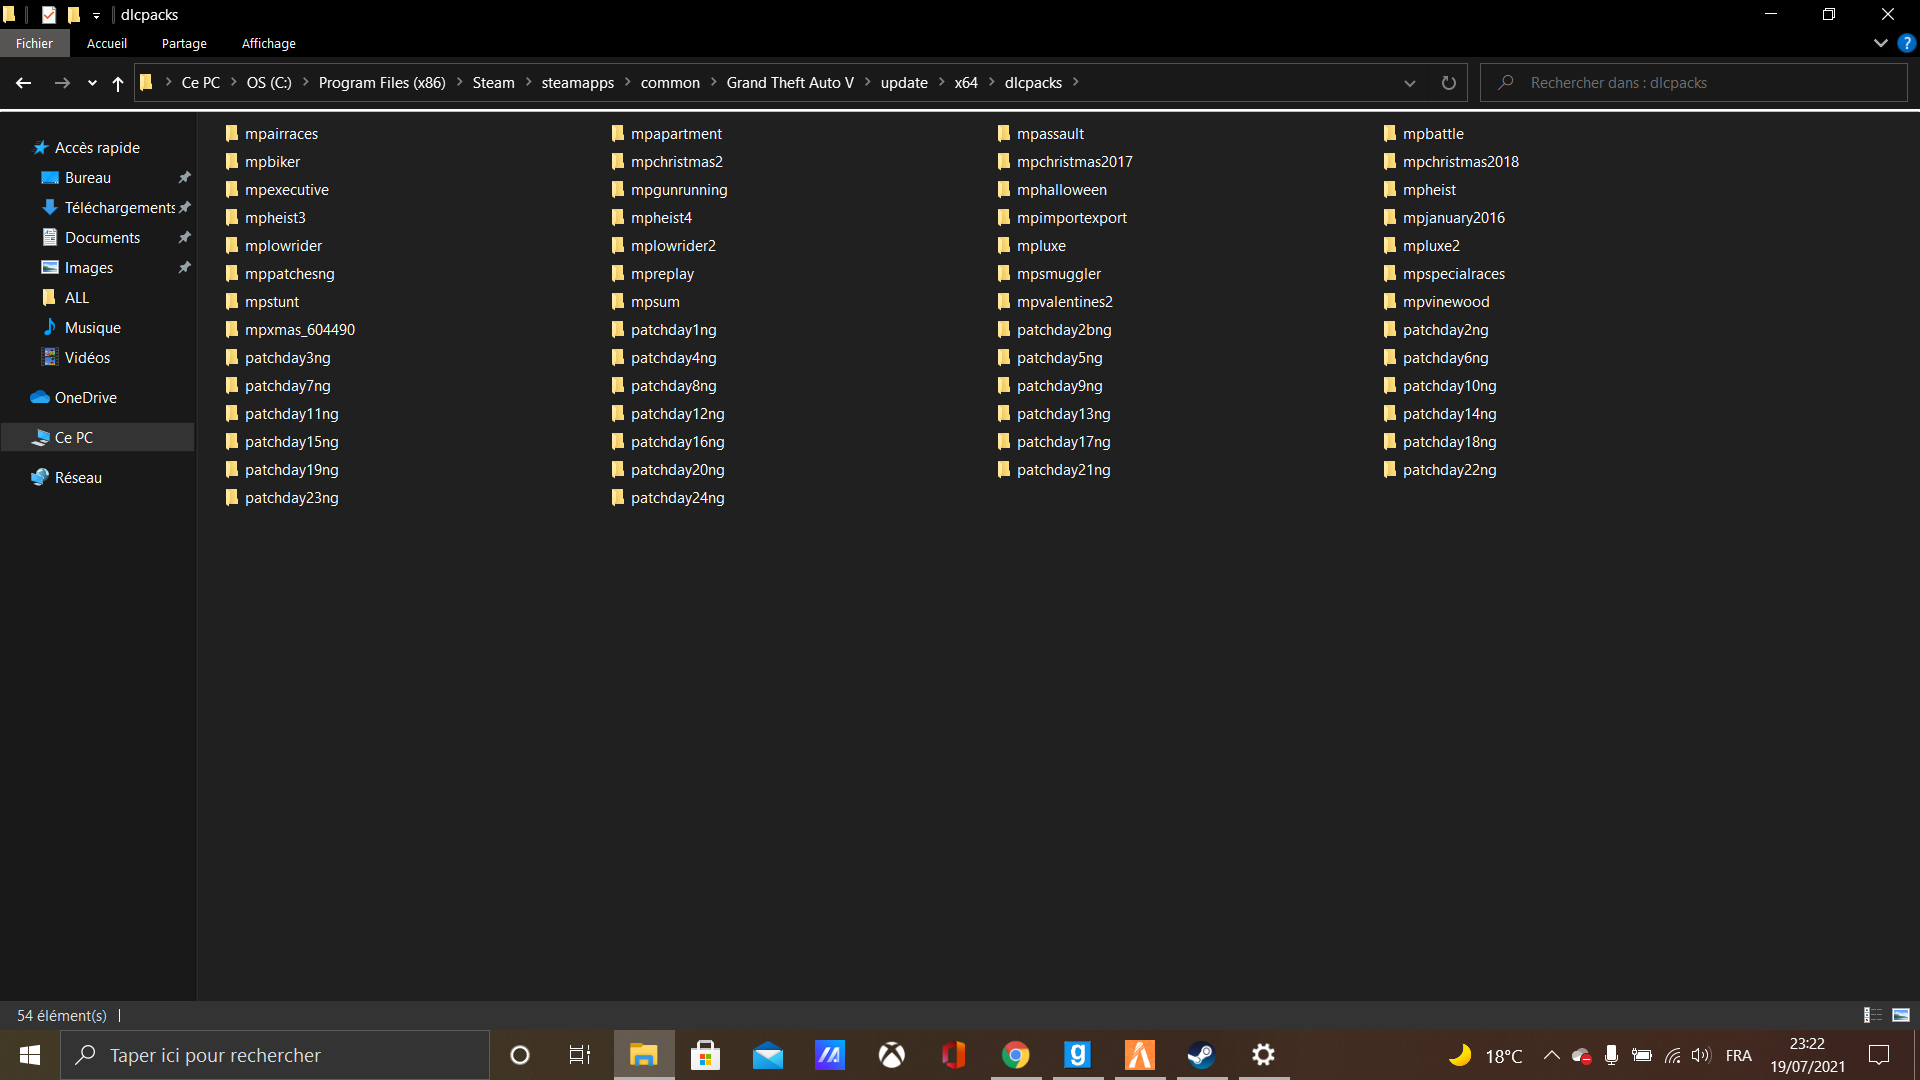This screenshot has width=1920, height=1080.
Task: Switch to large thumbnails view icon
Action: coord(1901,1015)
